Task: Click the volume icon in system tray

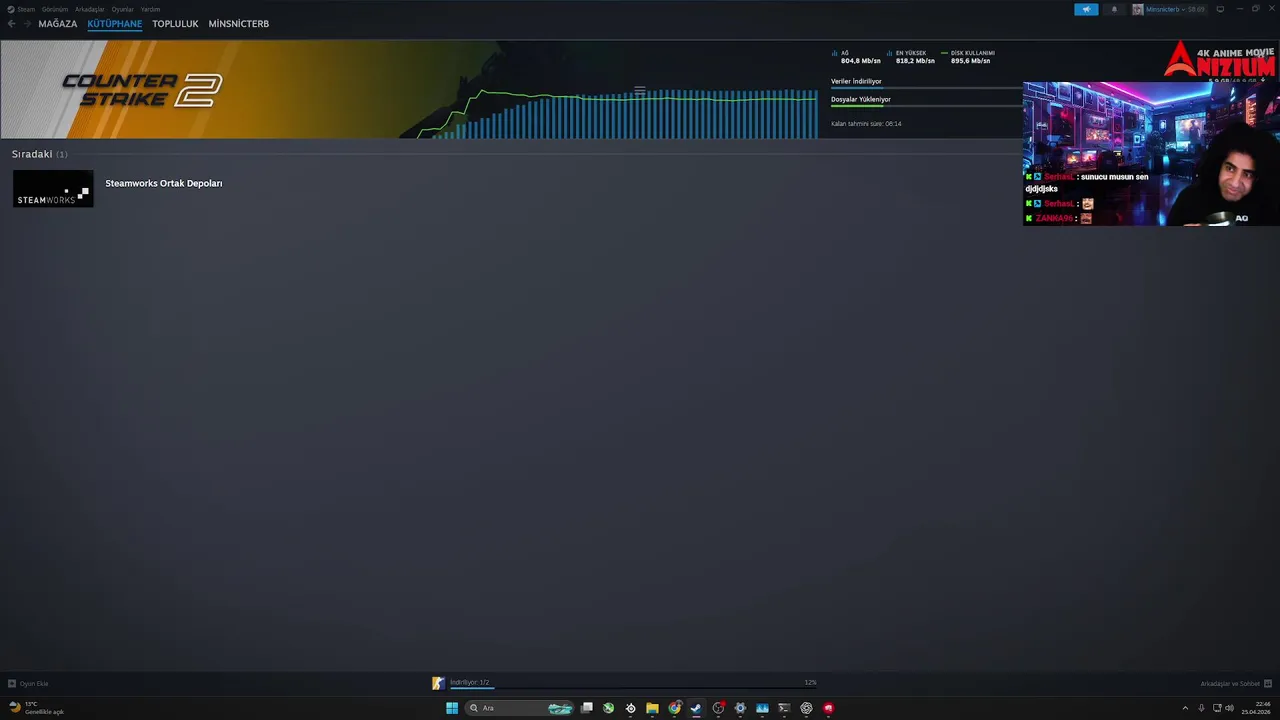Action: click(x=1229, y=708)
